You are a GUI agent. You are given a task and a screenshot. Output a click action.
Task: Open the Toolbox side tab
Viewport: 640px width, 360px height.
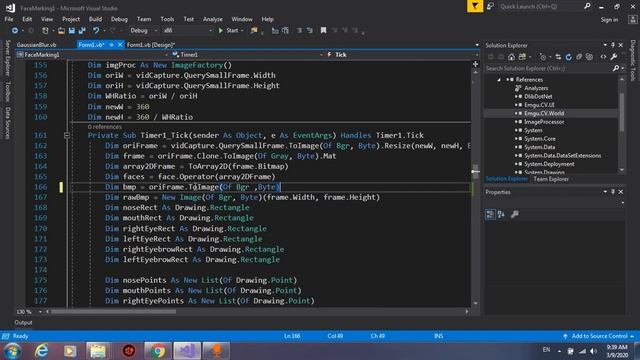(x=7, y=91)
